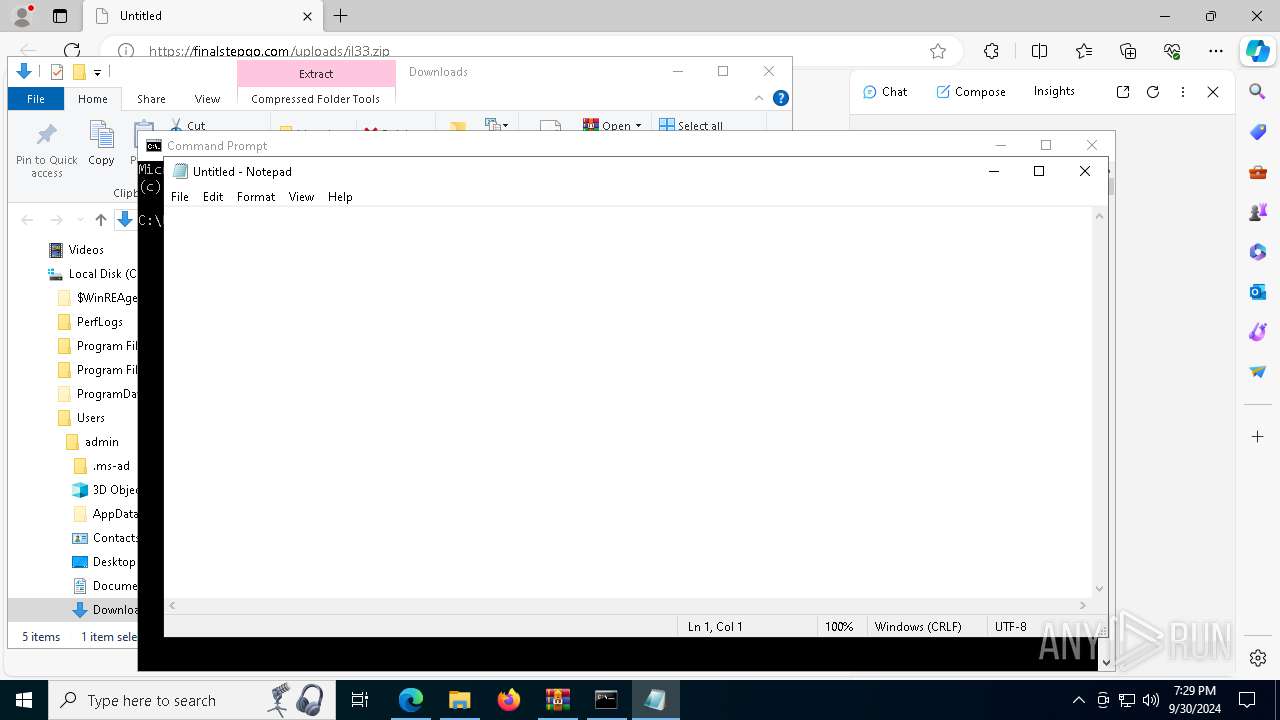Open Copilot pane more options menu
Image resolution: width=1280 pixels, height=720 pixels.
click(1183, 91)
